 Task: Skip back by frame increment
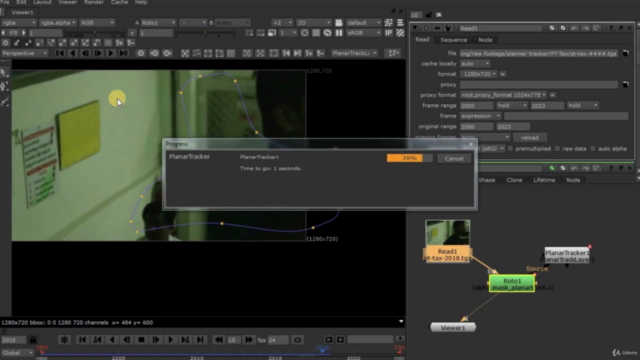[219, 340]
